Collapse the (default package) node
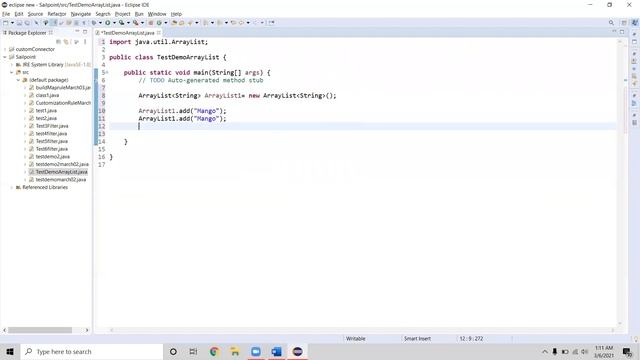Screen dimensions: 640x360 pyautogui.click(x=18, y=80)
